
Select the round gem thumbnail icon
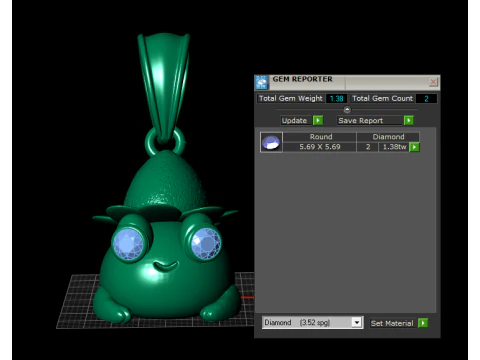pos(271,142)
